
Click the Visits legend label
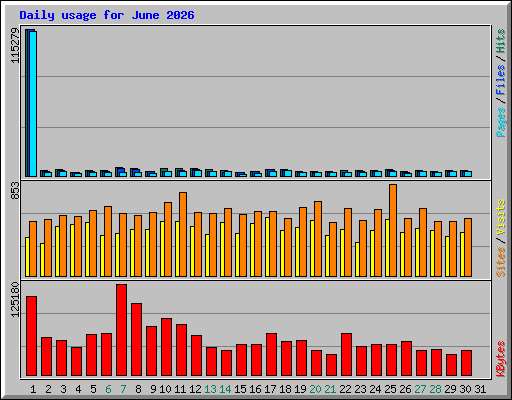click(x=501, y=218)
